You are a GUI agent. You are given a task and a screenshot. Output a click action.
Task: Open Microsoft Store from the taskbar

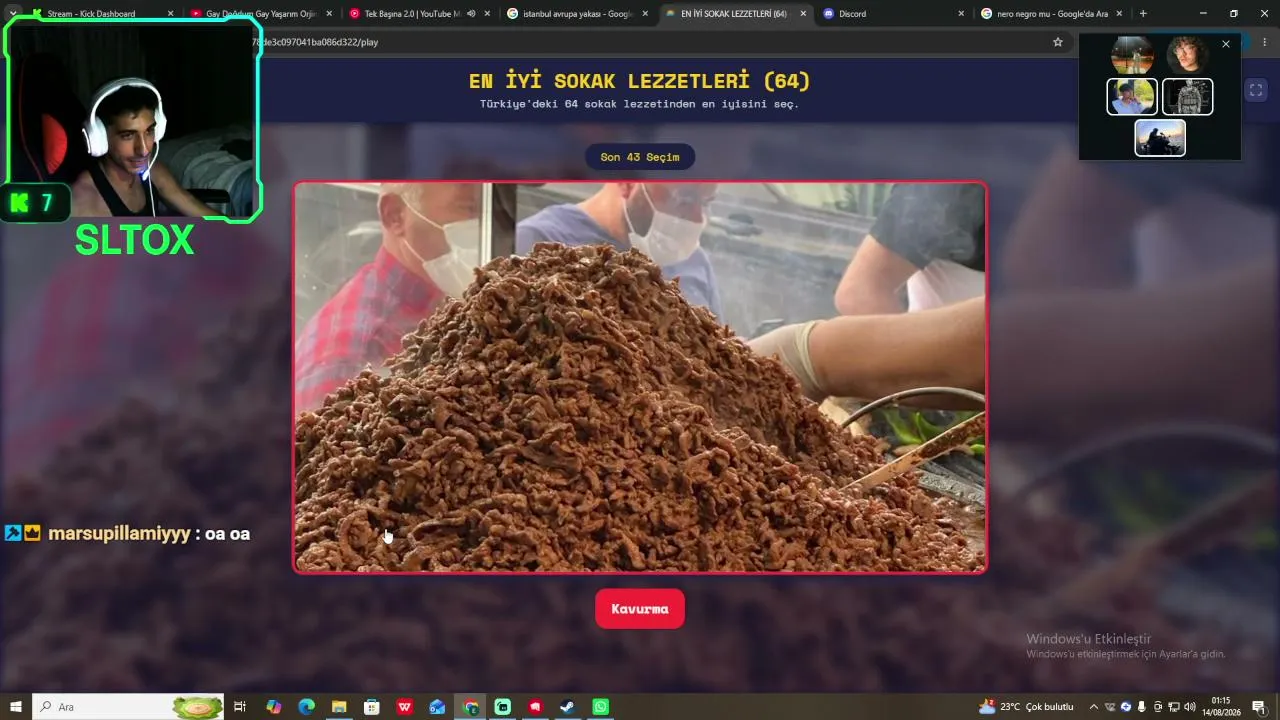click(372, 707)
